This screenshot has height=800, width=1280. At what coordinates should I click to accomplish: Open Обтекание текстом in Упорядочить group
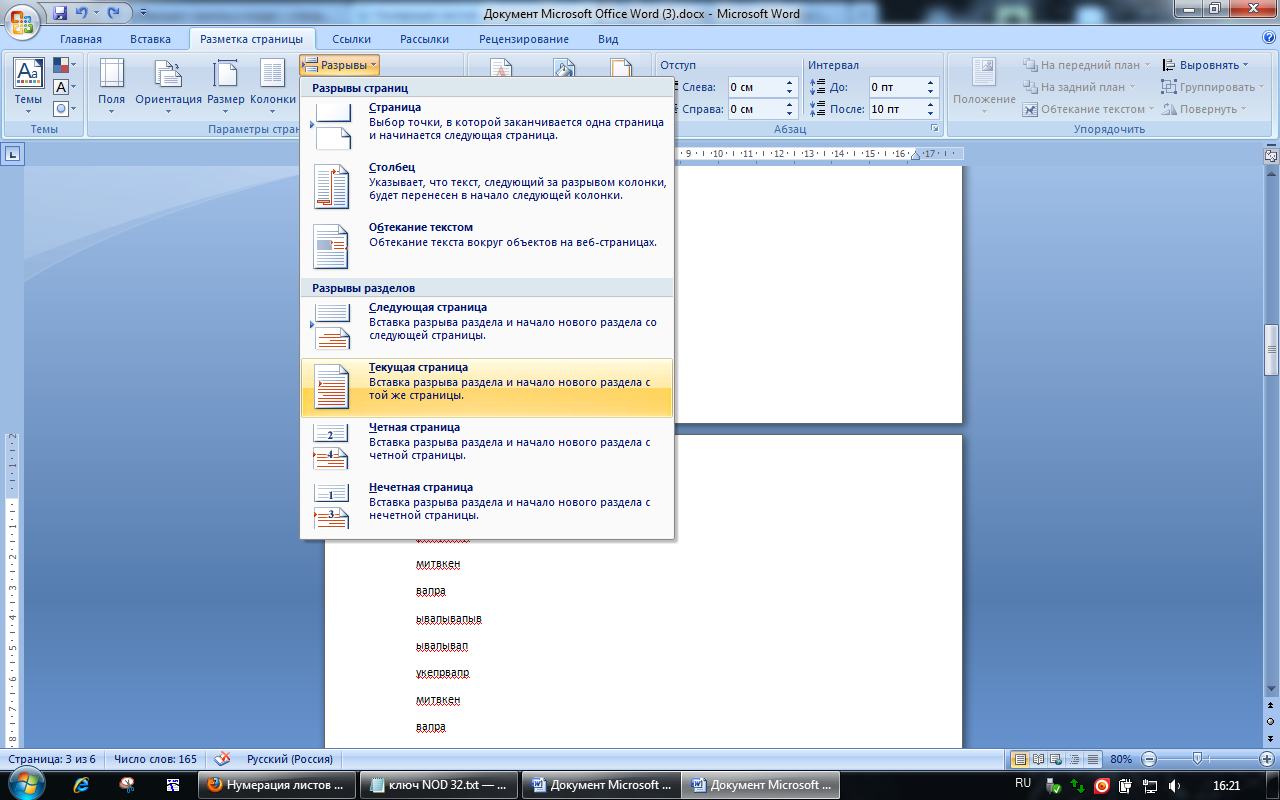(1088, 109)
